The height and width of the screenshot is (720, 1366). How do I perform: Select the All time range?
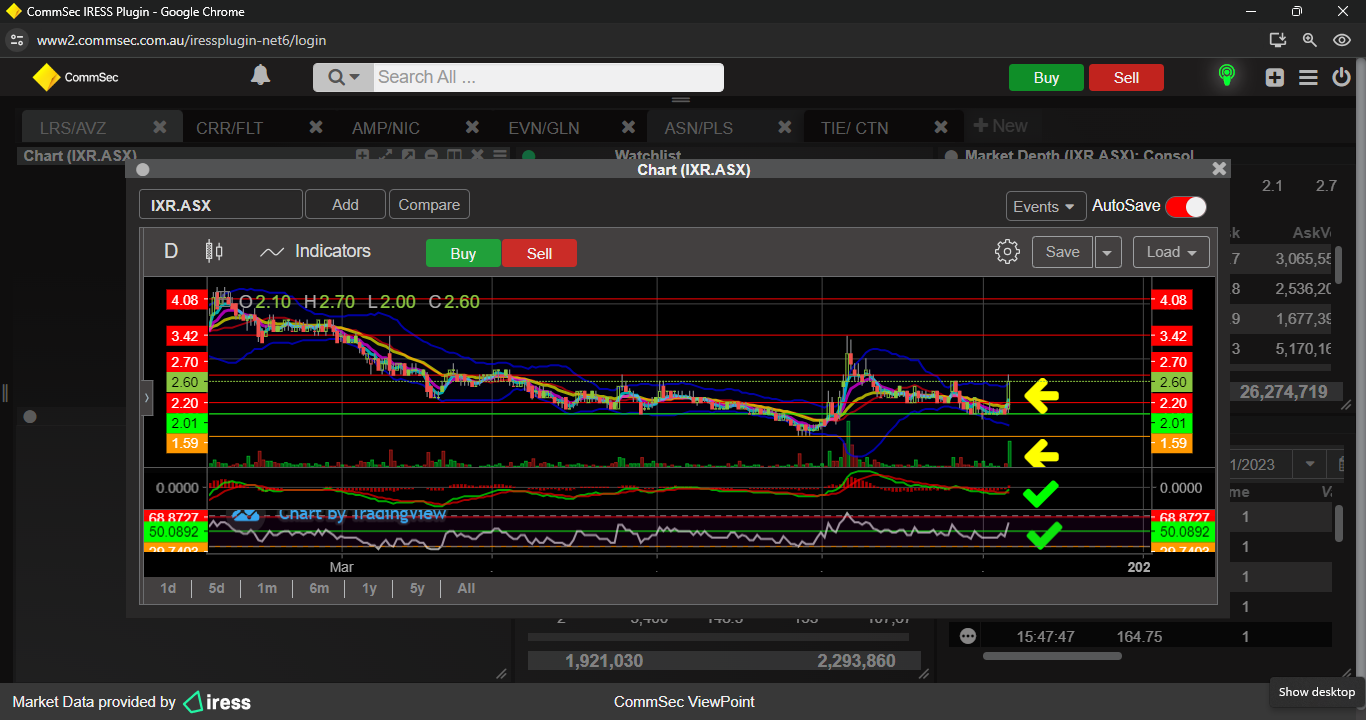pyautogui.click(x=466, y=588)
